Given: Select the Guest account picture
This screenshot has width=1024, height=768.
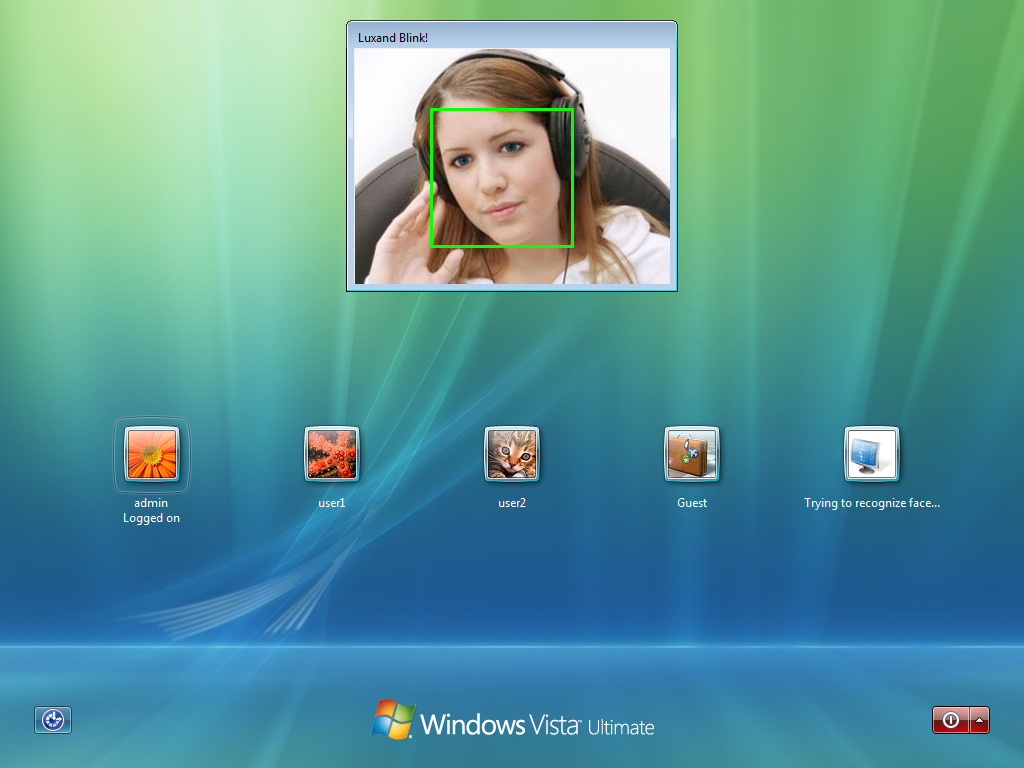Looking at the screenshot, I should click(691, 453).
